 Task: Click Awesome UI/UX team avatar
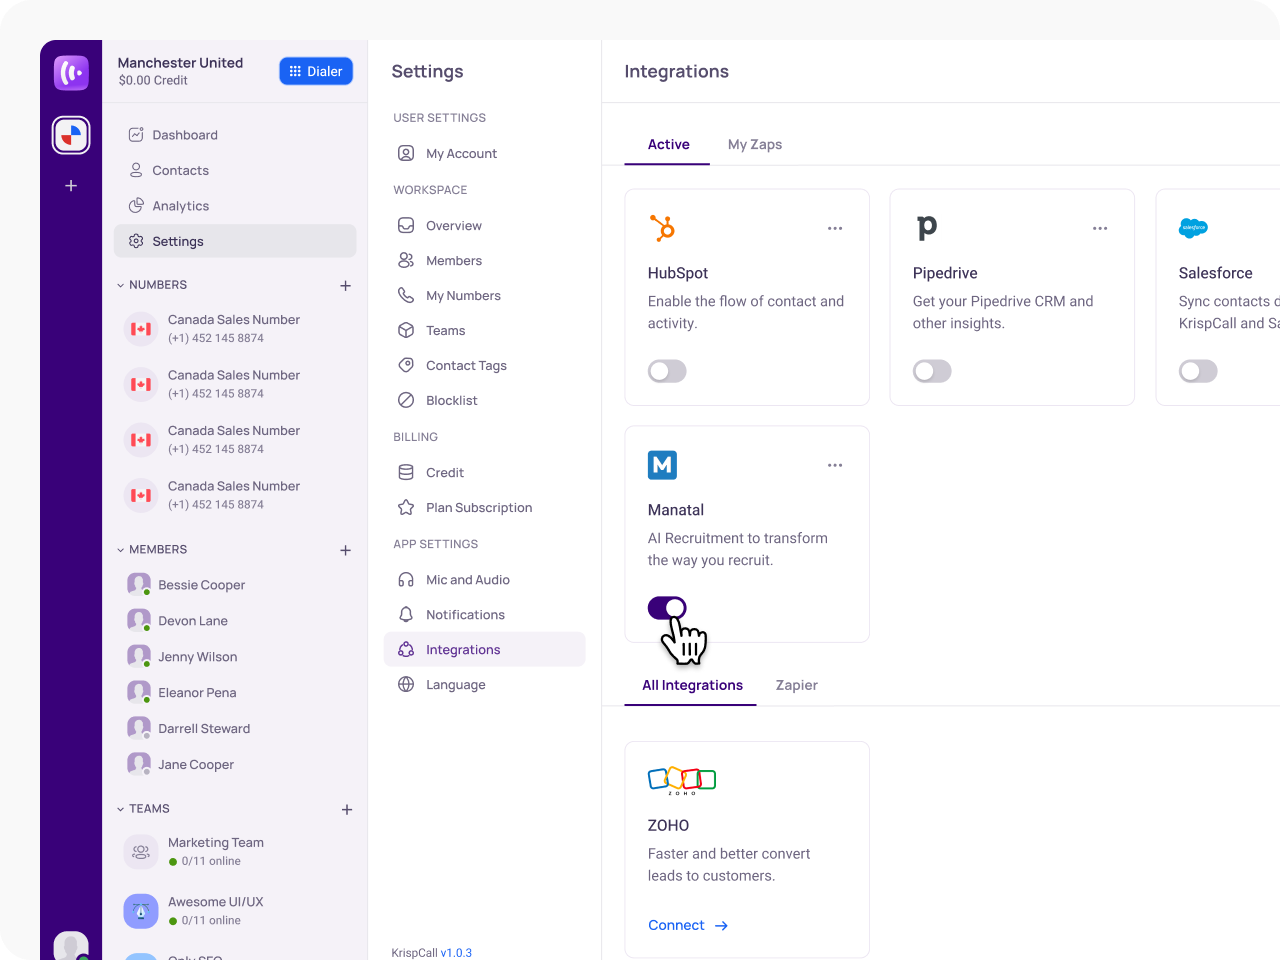(141, 911)
